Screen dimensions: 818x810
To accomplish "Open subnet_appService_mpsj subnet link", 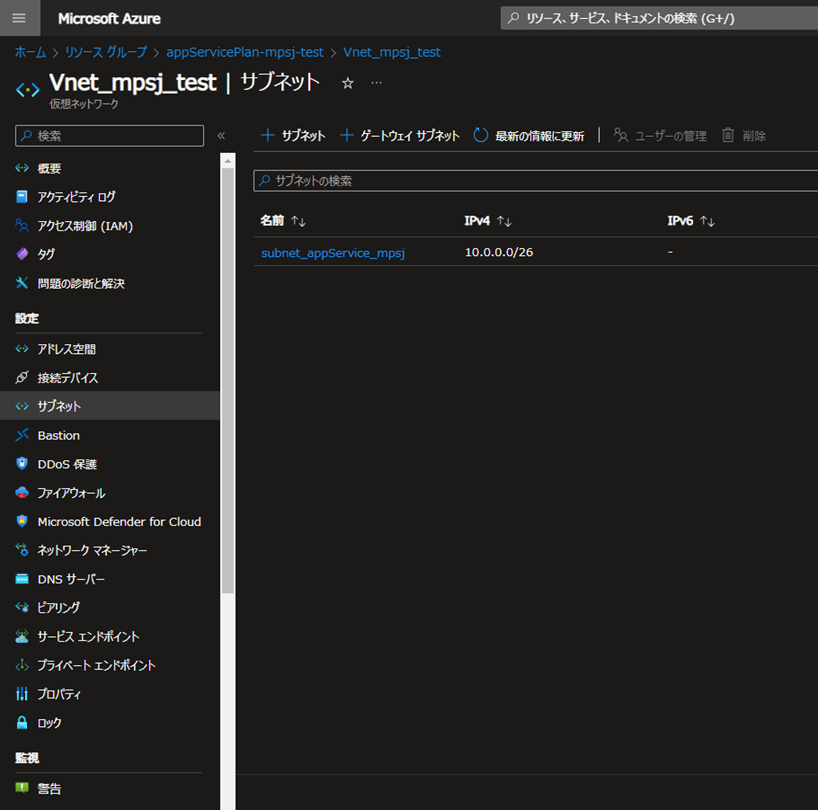I will pyautogui.click(x=333, y=253).
